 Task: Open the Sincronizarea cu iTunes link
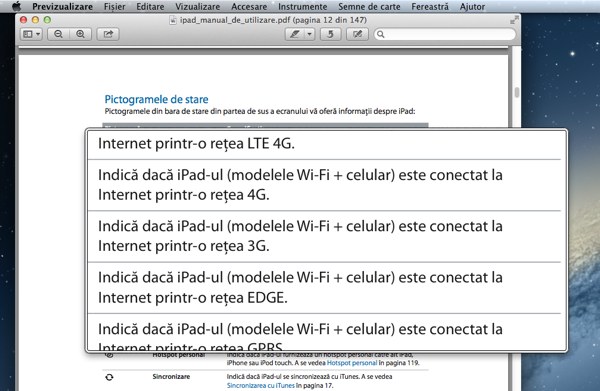(x=261, y=385)
